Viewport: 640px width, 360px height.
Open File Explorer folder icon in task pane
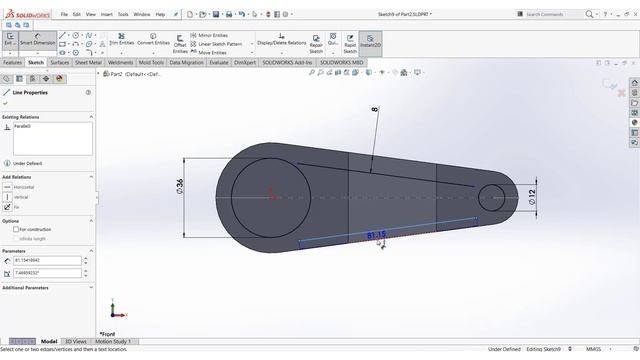point(634,103)
